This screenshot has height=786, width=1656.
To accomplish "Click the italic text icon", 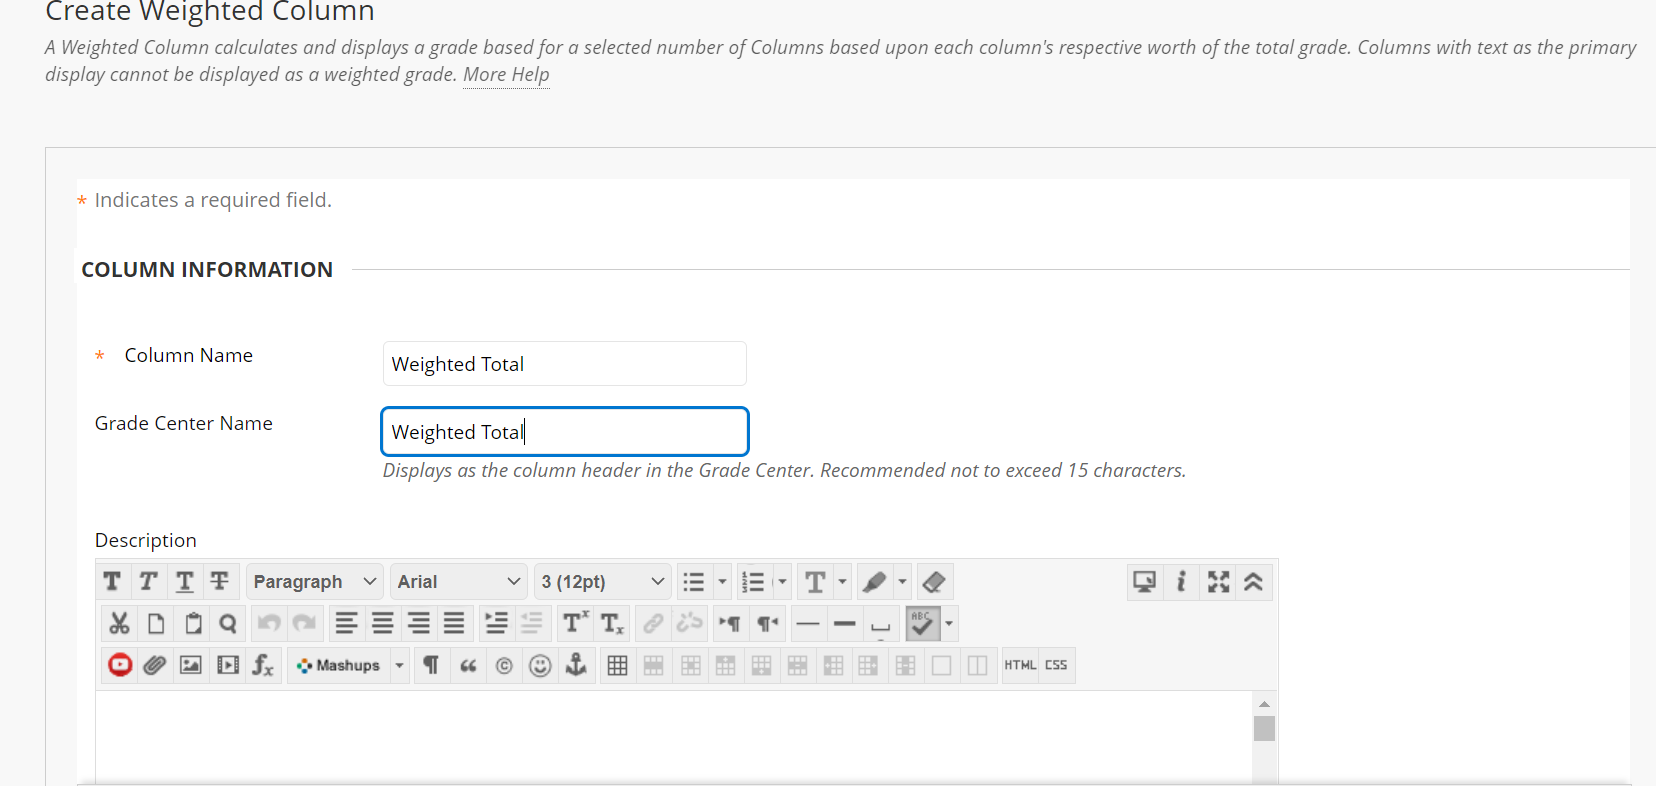I will pos(148,581).
